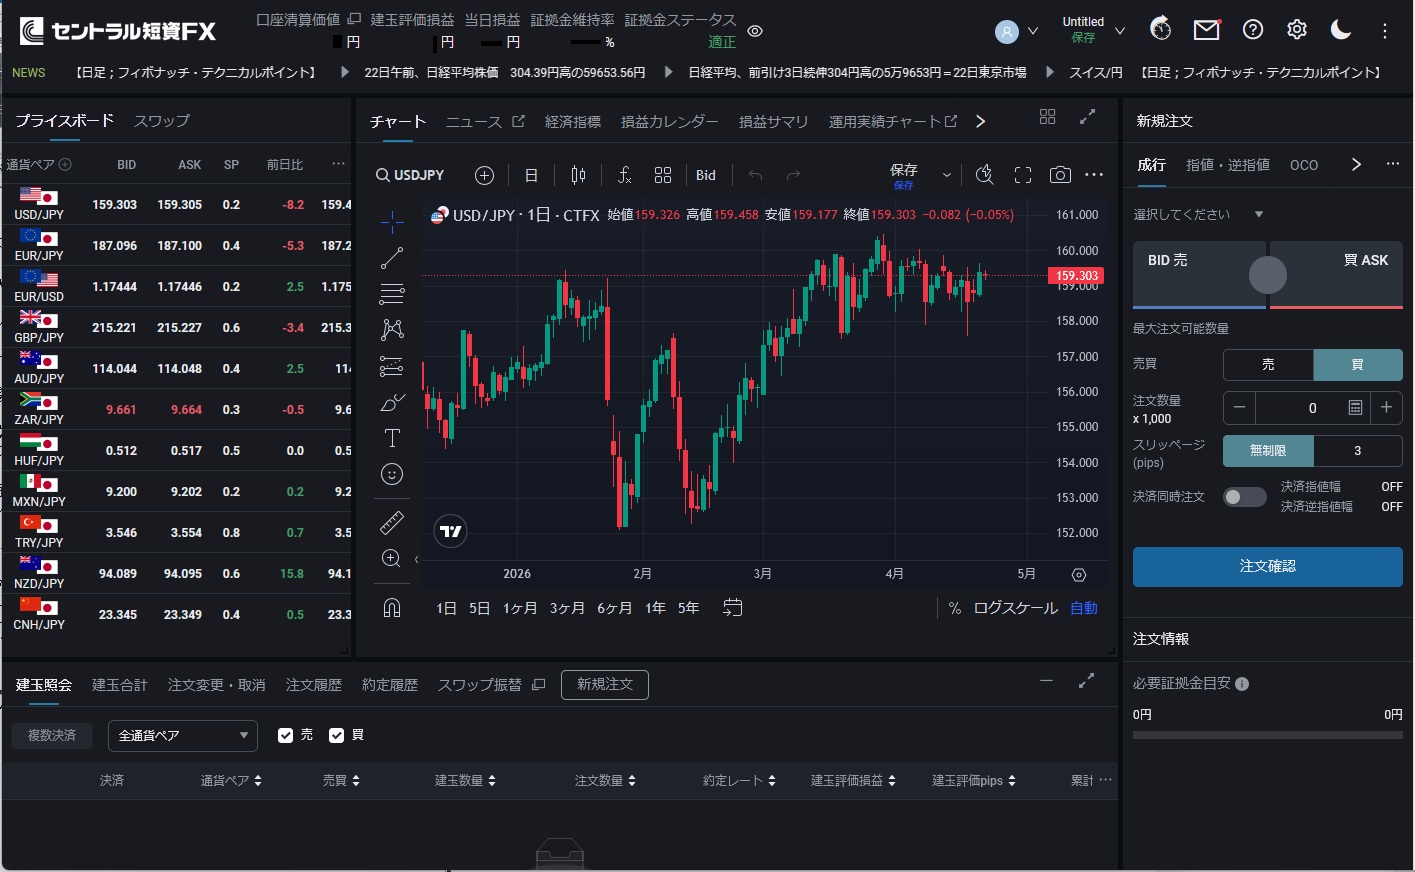Toggle dark mode moon icon
Viewport: 1415px width, 872px height.
point(1341,30)
